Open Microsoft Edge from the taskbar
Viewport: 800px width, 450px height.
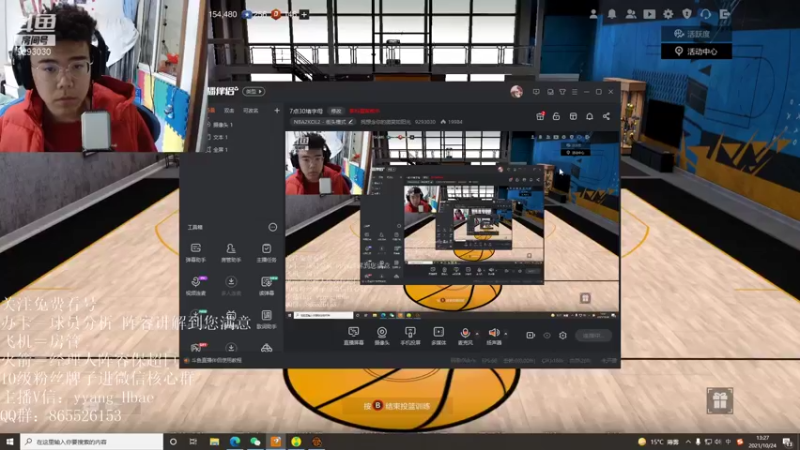click(235, 441)
